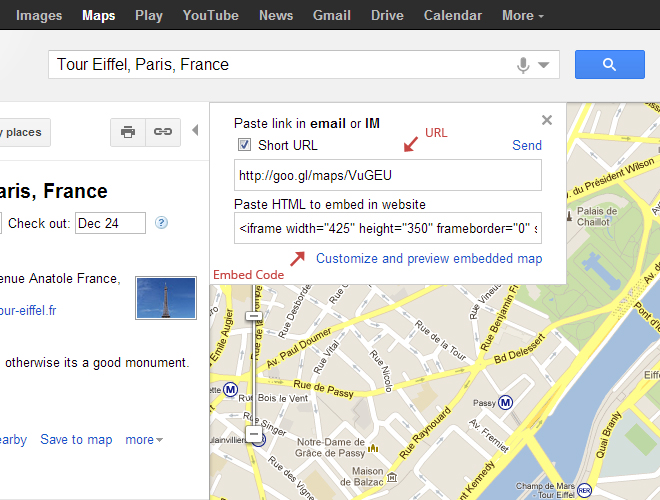
Task: Click the link chain icon
Action: 163,132
